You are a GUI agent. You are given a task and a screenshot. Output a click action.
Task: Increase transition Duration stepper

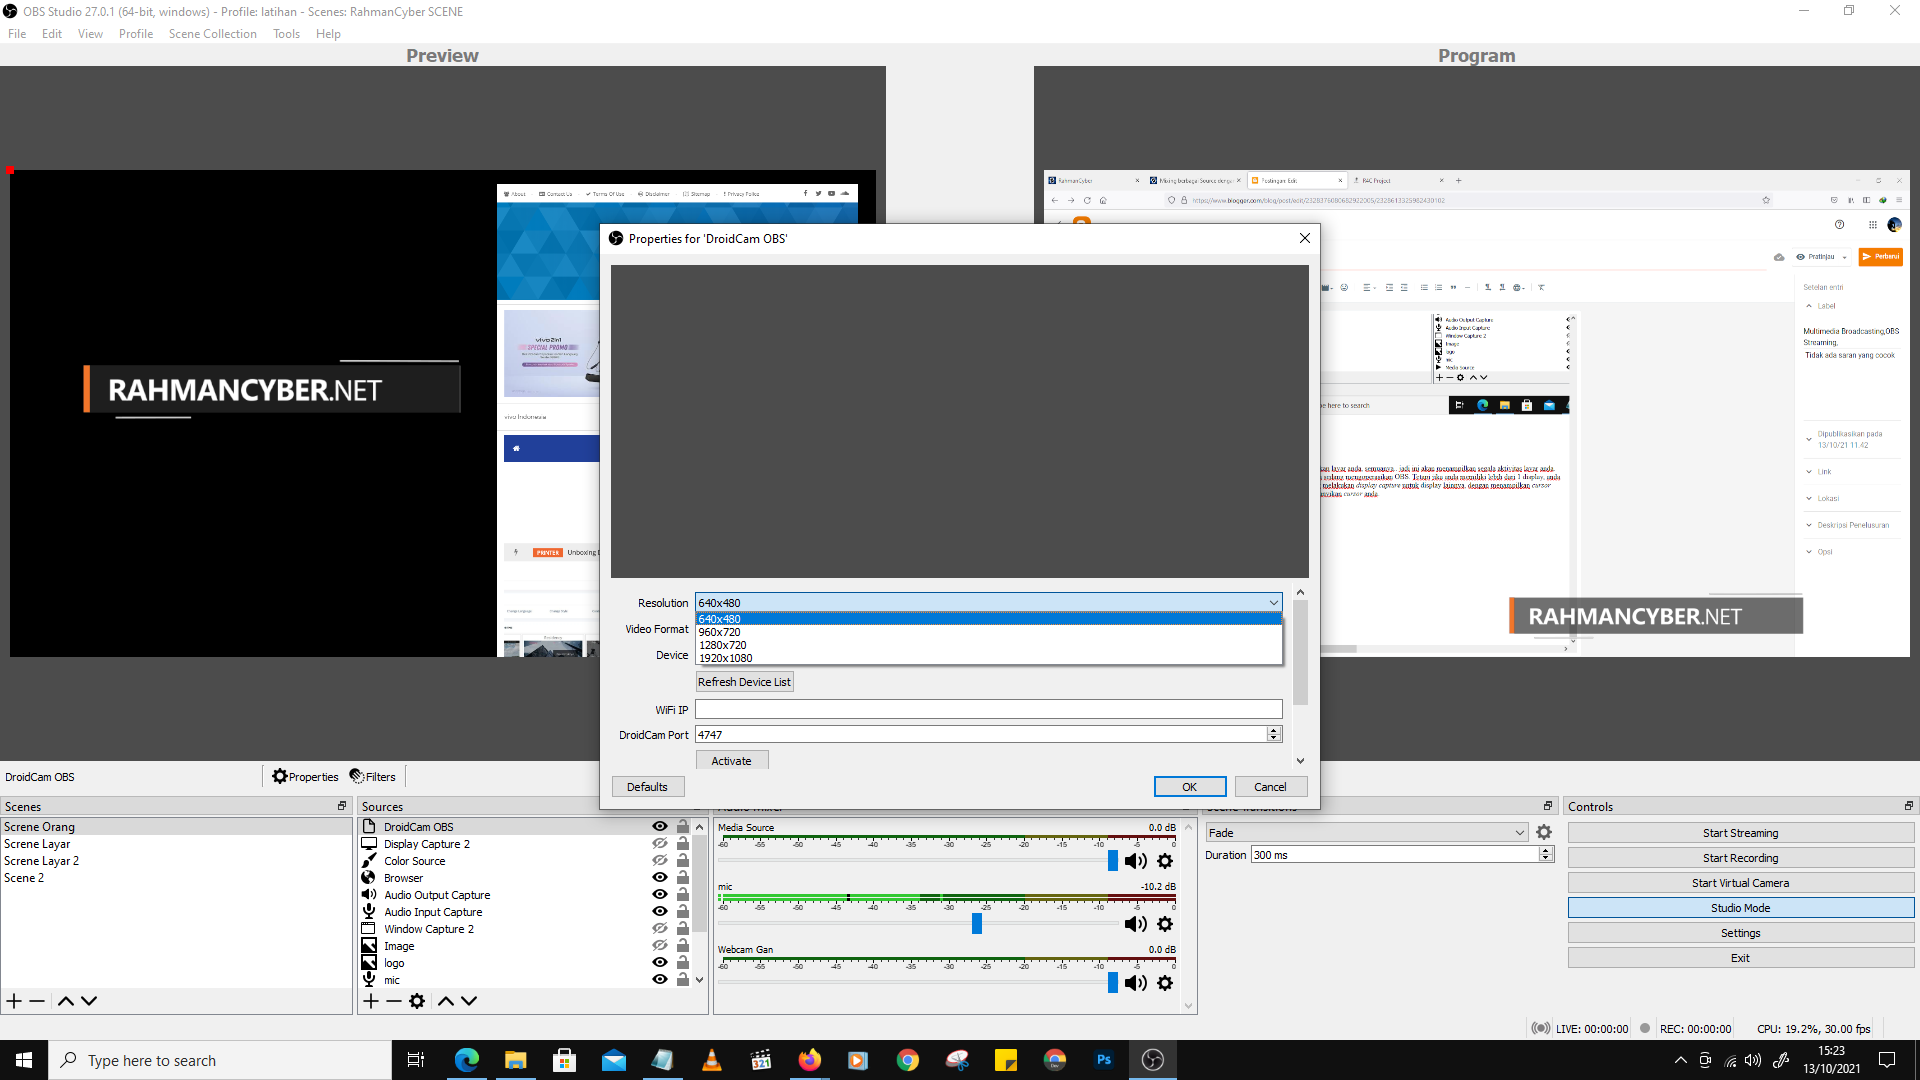click(1546, 850)
